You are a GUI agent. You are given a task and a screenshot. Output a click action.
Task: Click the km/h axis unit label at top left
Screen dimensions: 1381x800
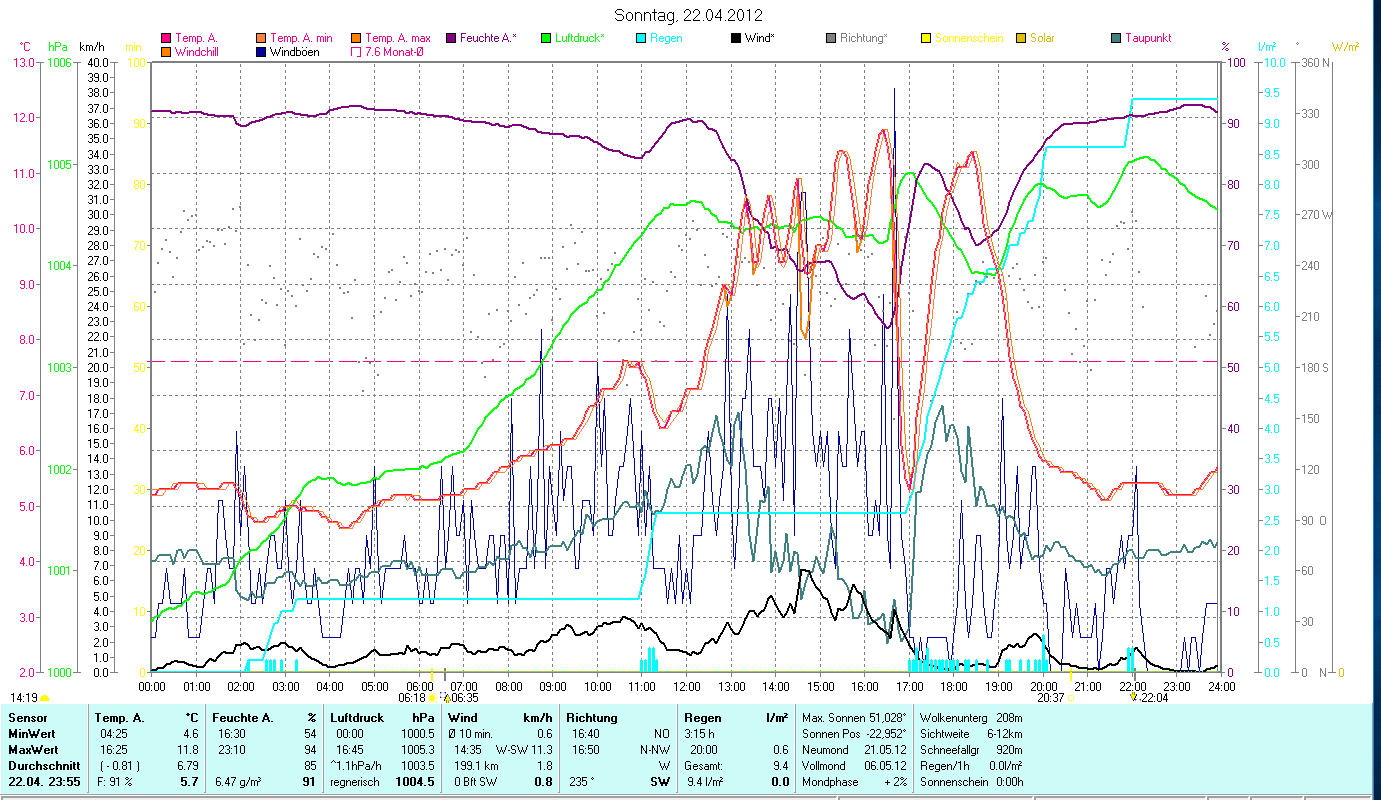91,46
